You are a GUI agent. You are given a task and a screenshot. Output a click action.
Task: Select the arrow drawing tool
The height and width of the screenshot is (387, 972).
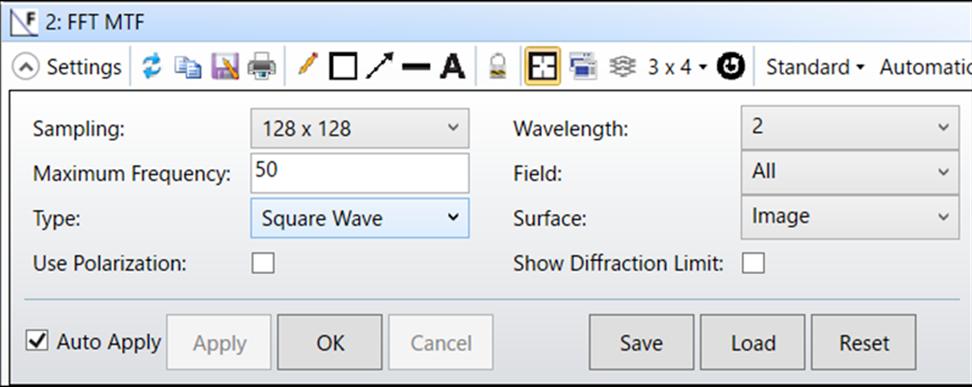point(379,66)
